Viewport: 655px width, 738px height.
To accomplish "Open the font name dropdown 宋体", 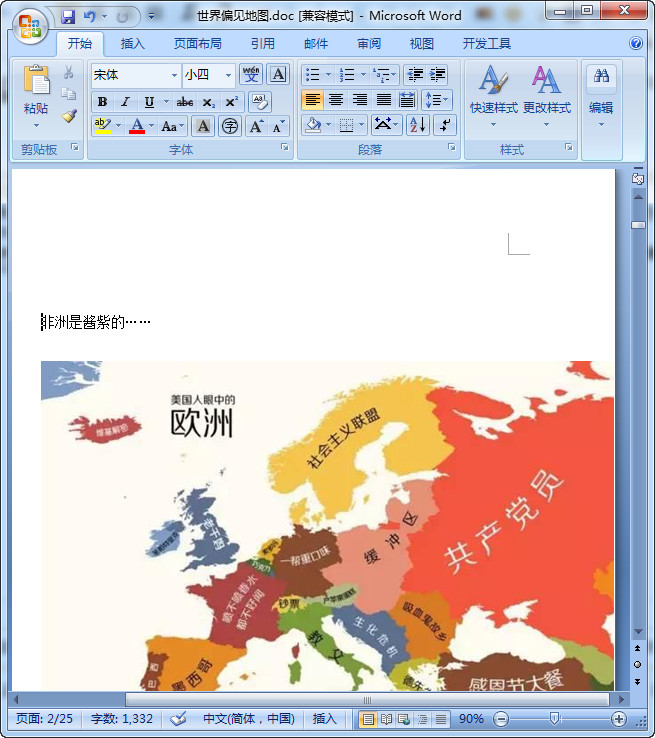I will pos(174,75).
